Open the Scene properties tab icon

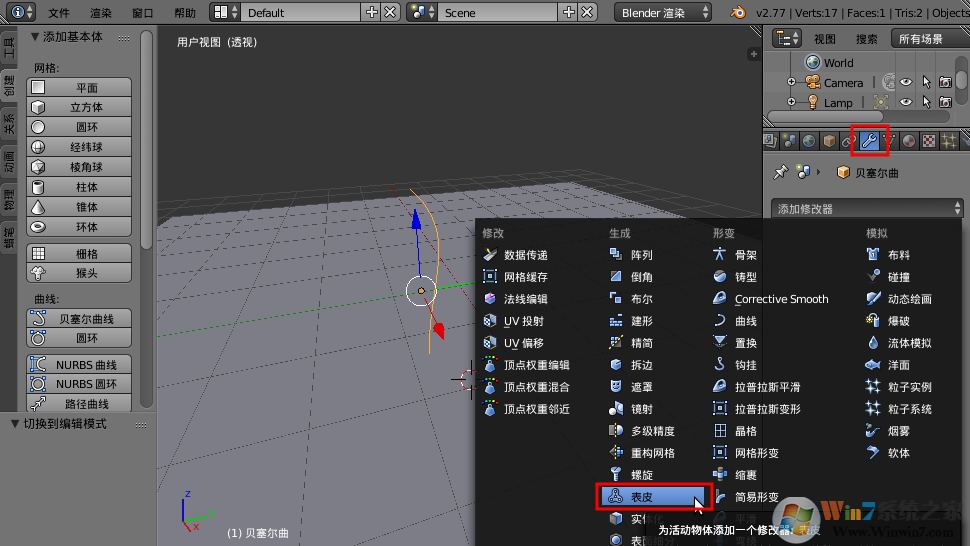[x=789, y=141]
